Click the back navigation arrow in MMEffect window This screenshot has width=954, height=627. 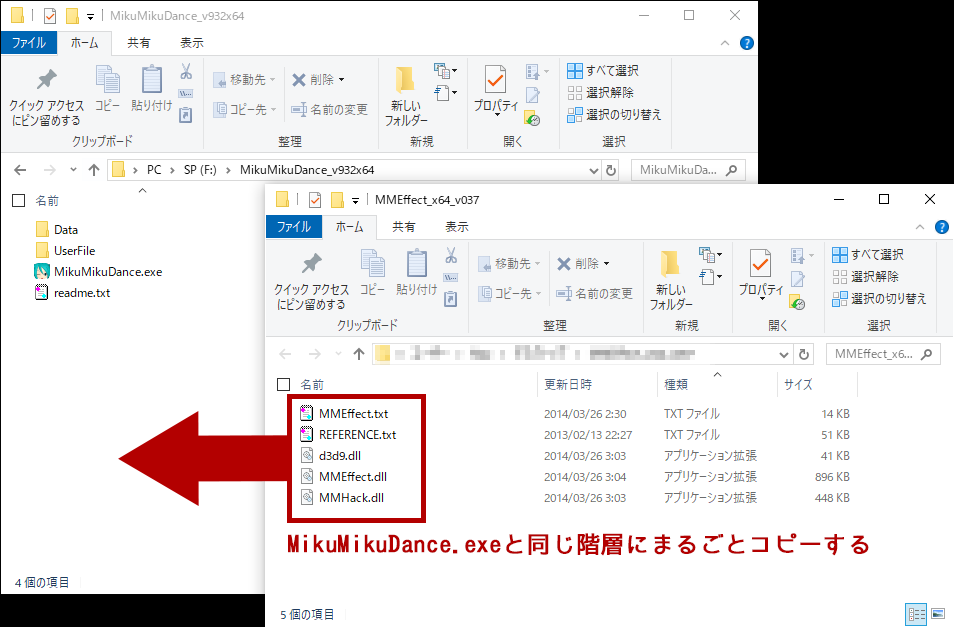(285, 352)
